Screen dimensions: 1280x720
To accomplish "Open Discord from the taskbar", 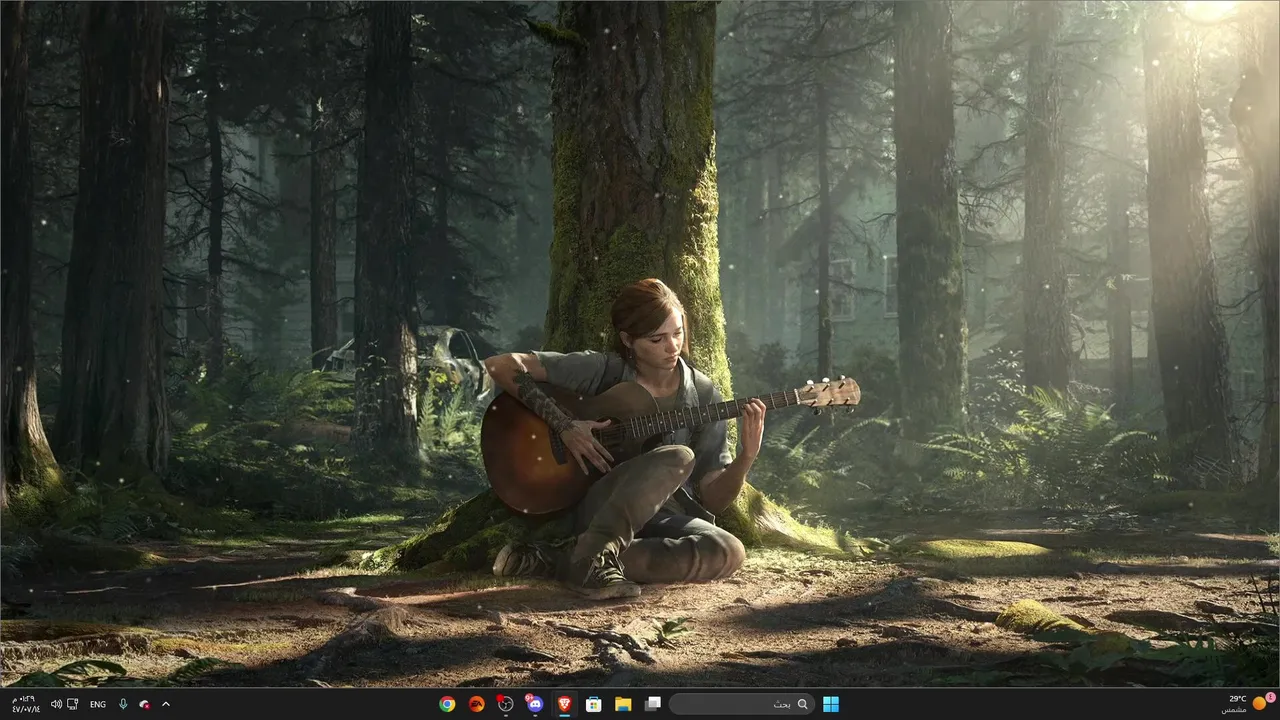I will pyautogui.click(x=534, y=704).
